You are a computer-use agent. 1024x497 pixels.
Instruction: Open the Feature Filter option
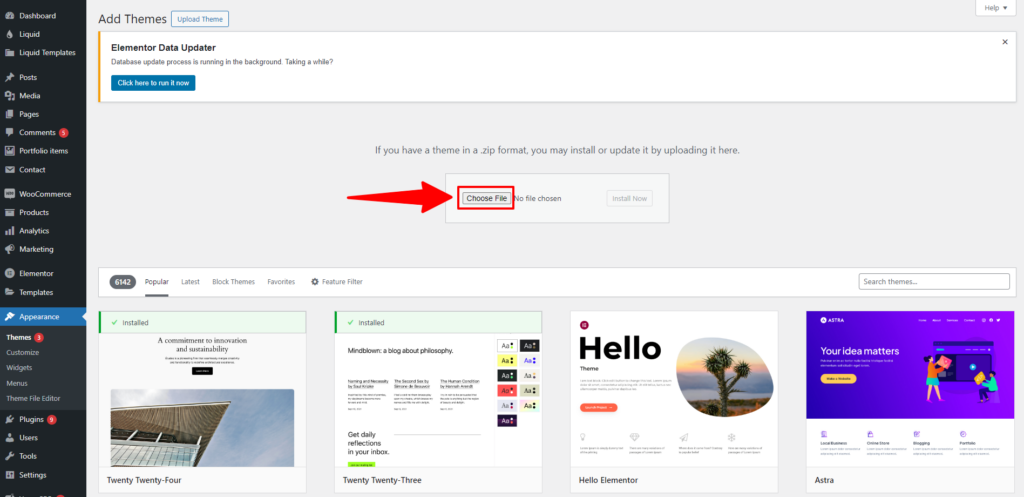pos(336,281)
